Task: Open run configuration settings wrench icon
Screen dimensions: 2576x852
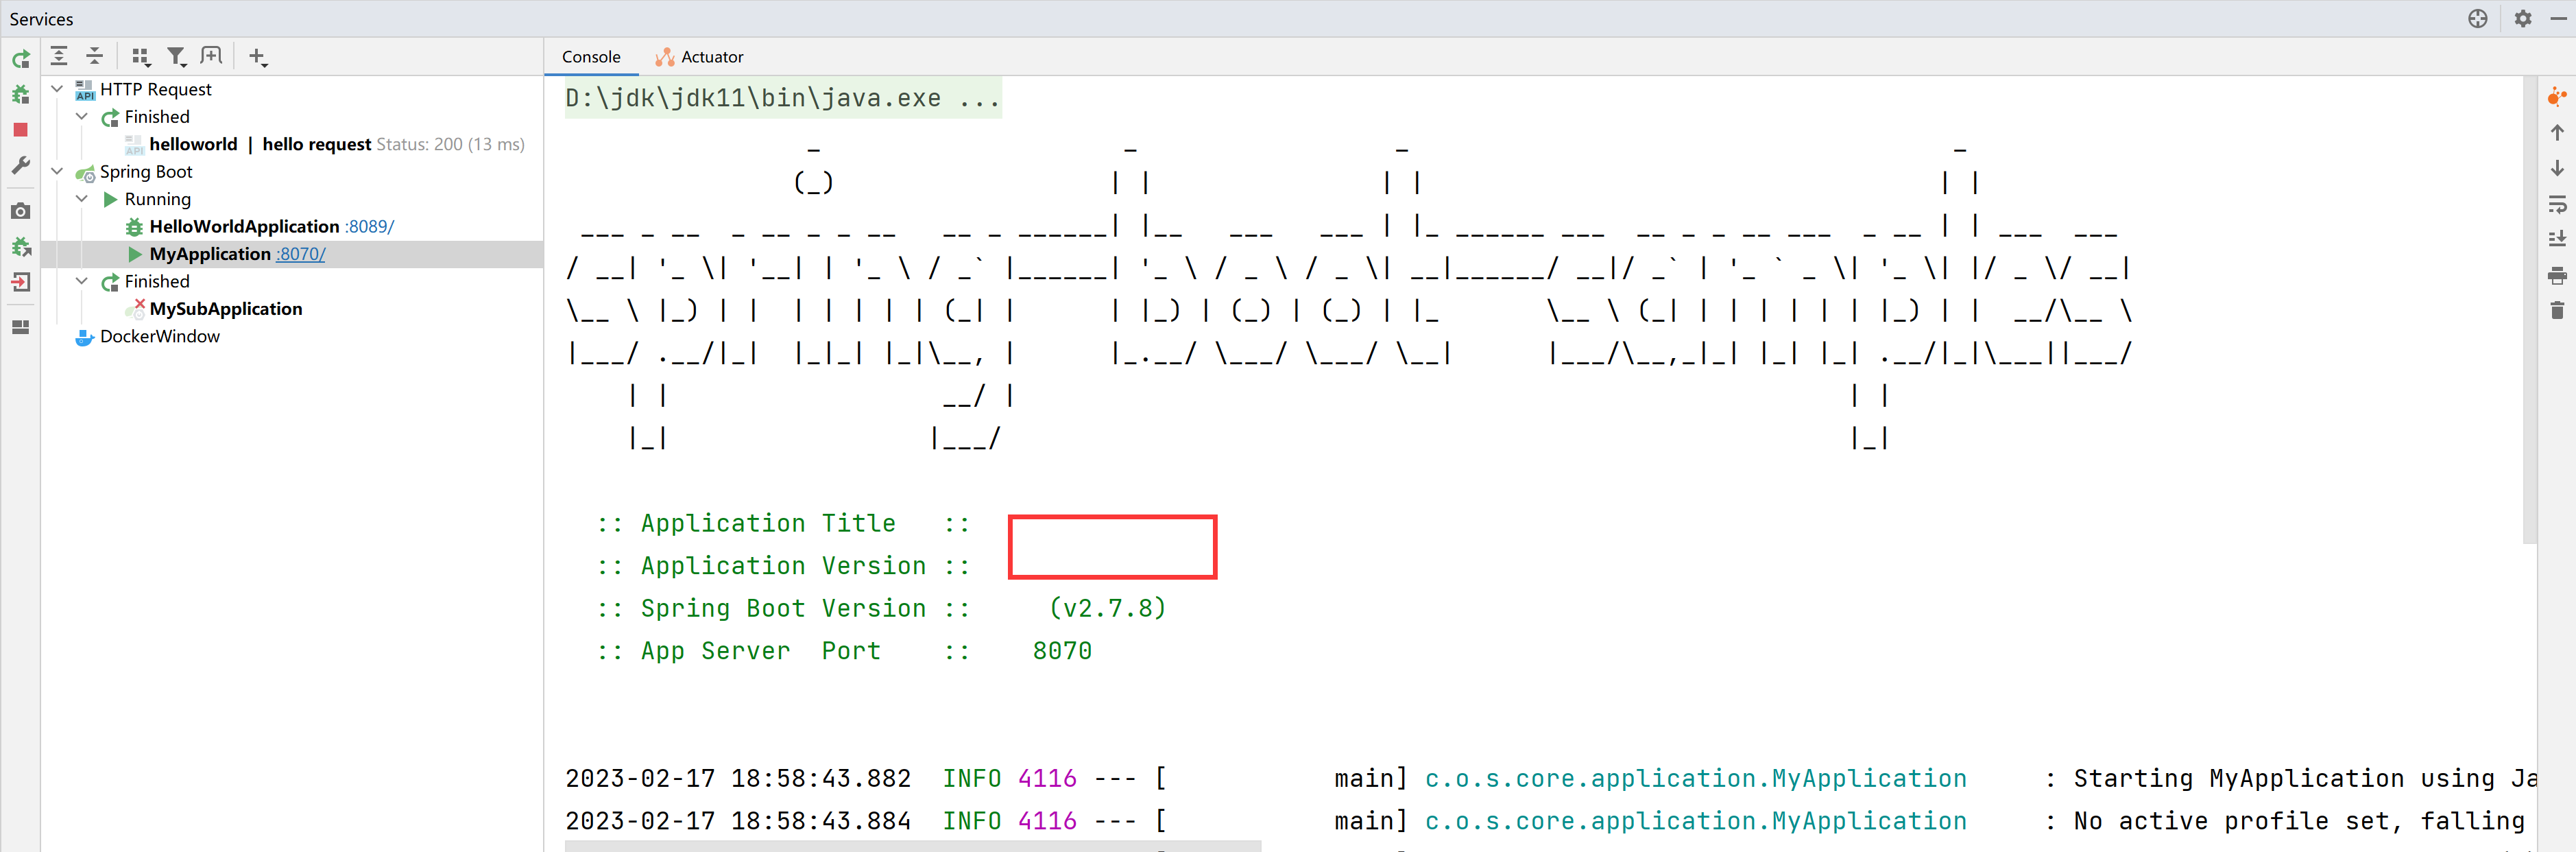Action: coord(20,165)
